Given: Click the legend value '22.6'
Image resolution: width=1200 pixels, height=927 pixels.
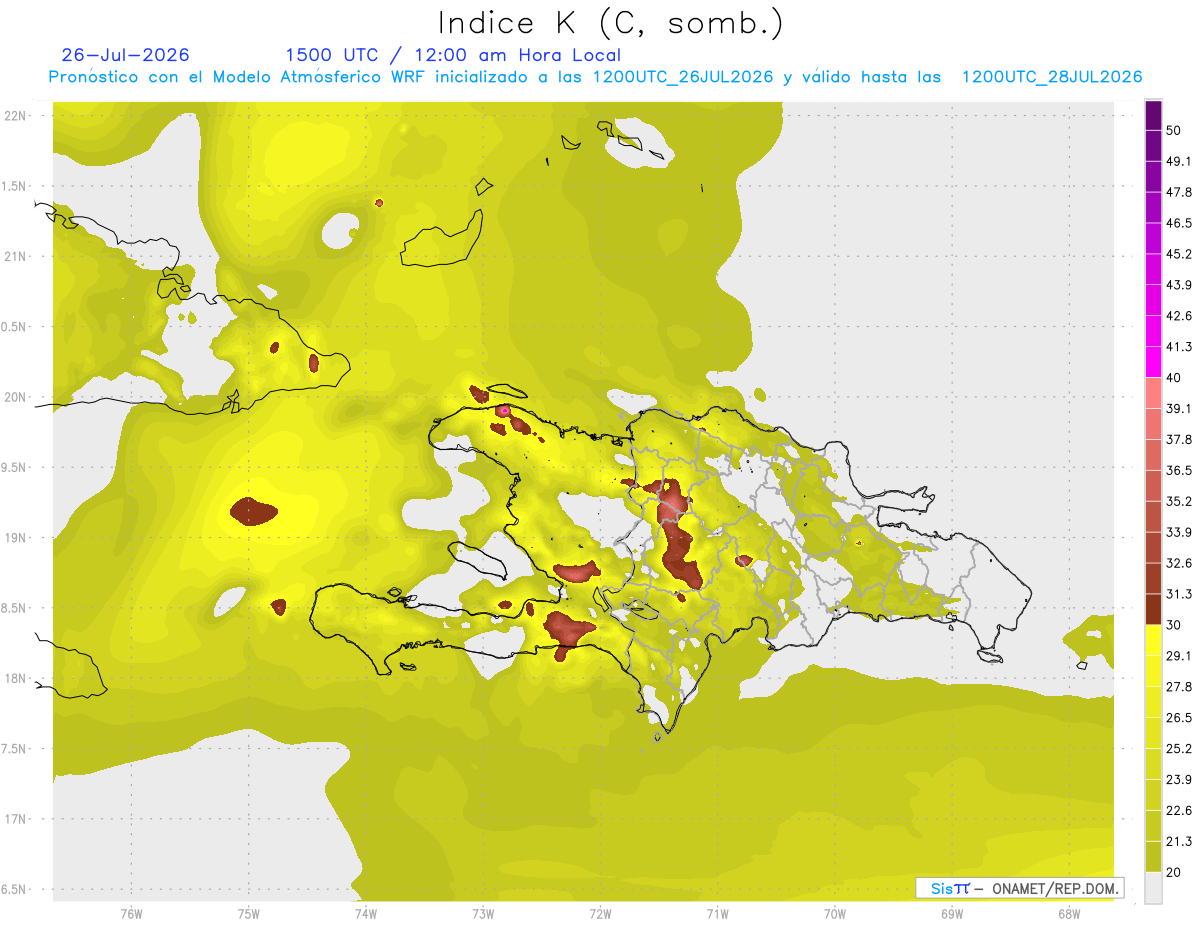Looking at the screenshot, I should click(1179, 810).
